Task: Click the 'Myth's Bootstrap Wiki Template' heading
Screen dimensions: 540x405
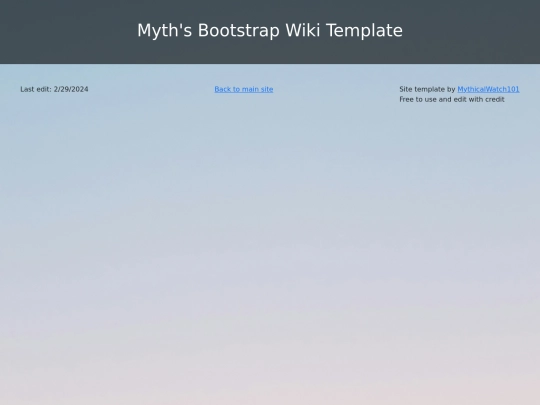Action: [x=270, y=30]
